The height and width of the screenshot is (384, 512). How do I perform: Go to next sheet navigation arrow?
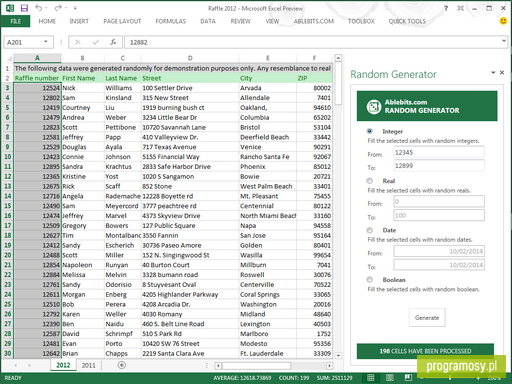[29, 365]
